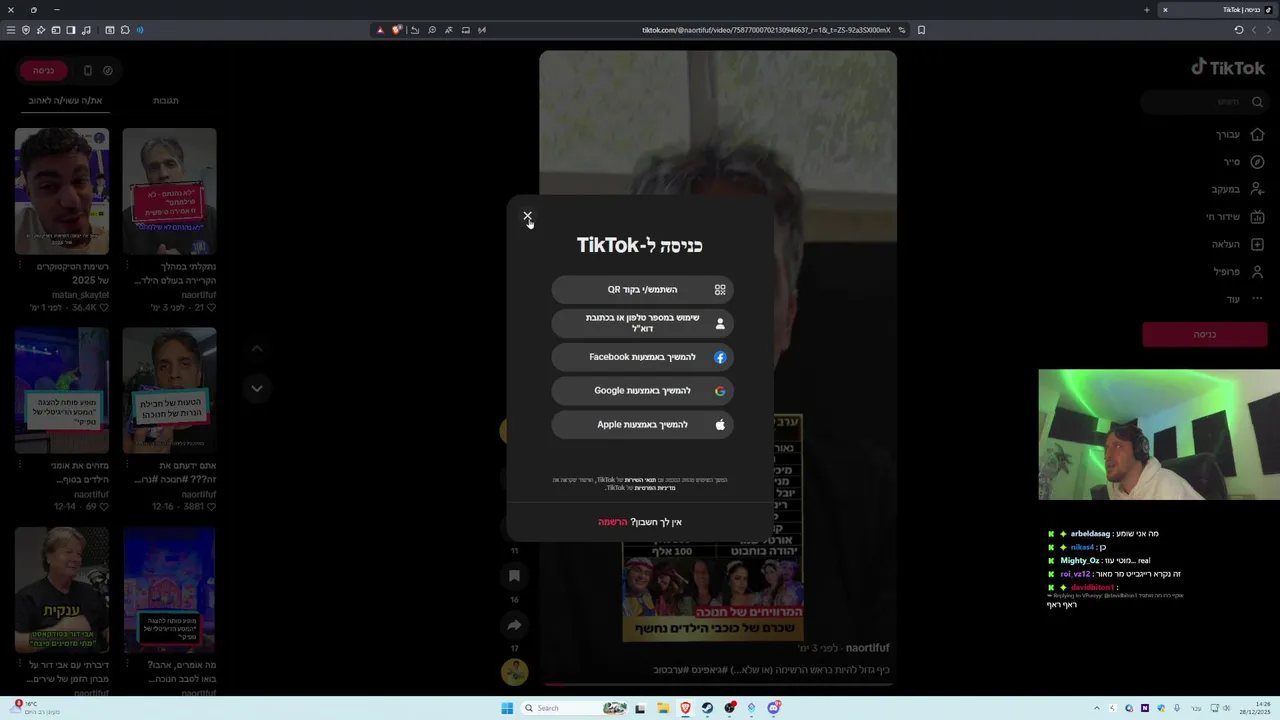The height and width of the screenshot is (720, 1280).
Task: Open video thumbnail with 21 likes
Action: pos(169,191)
